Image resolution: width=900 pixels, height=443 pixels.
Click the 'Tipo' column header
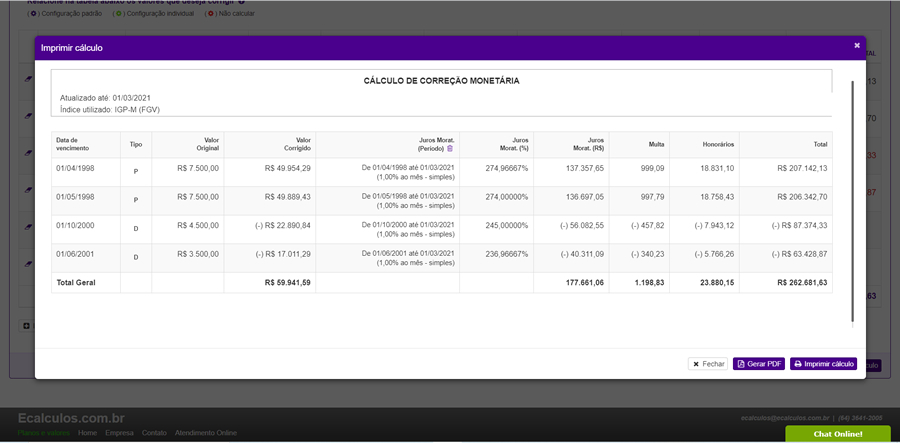coord(135,145)
